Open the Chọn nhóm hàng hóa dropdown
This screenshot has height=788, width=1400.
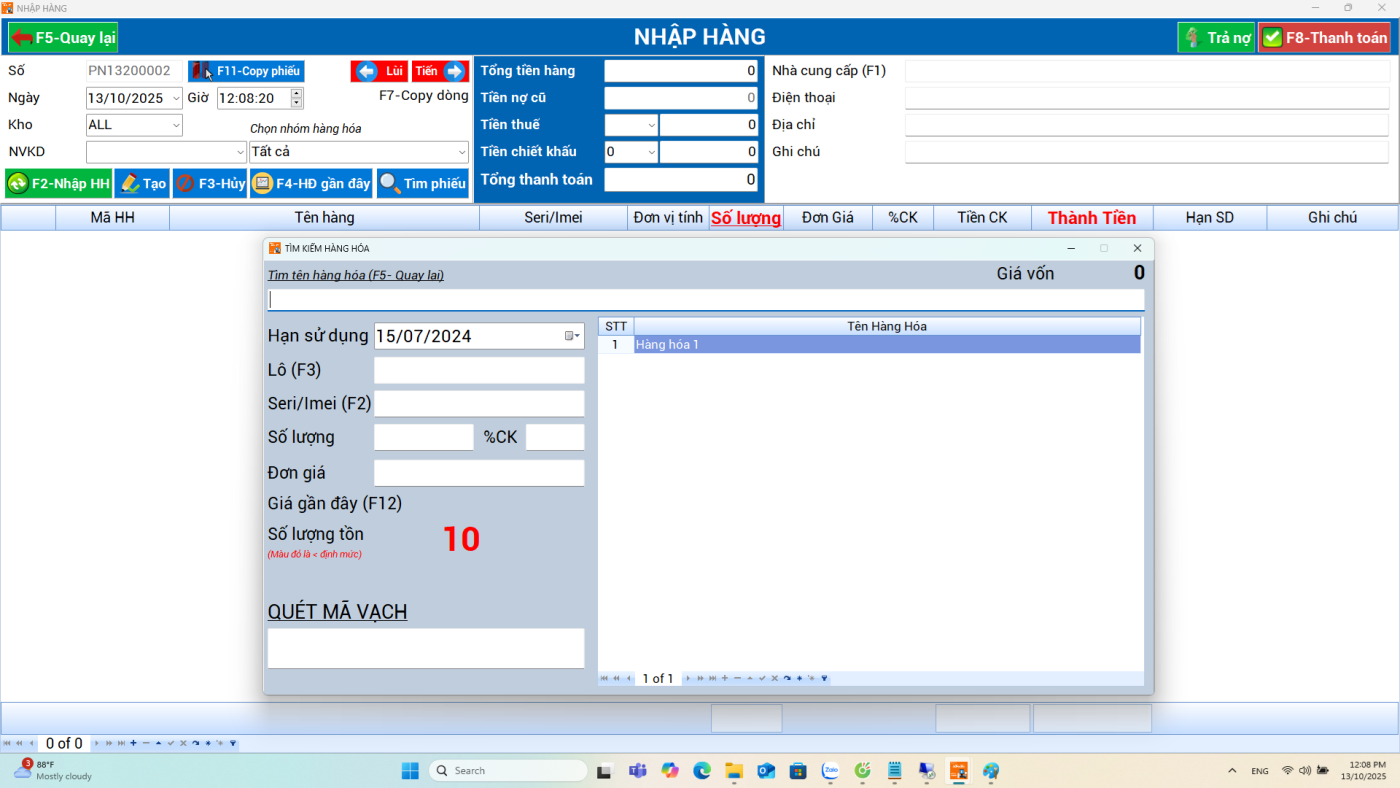461,152
